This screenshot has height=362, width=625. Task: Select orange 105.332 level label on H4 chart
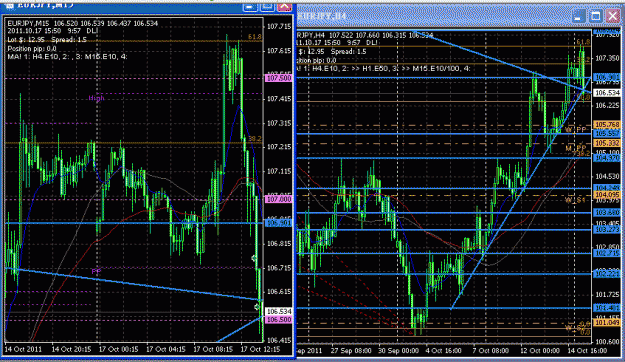click(x=607, y=143)
